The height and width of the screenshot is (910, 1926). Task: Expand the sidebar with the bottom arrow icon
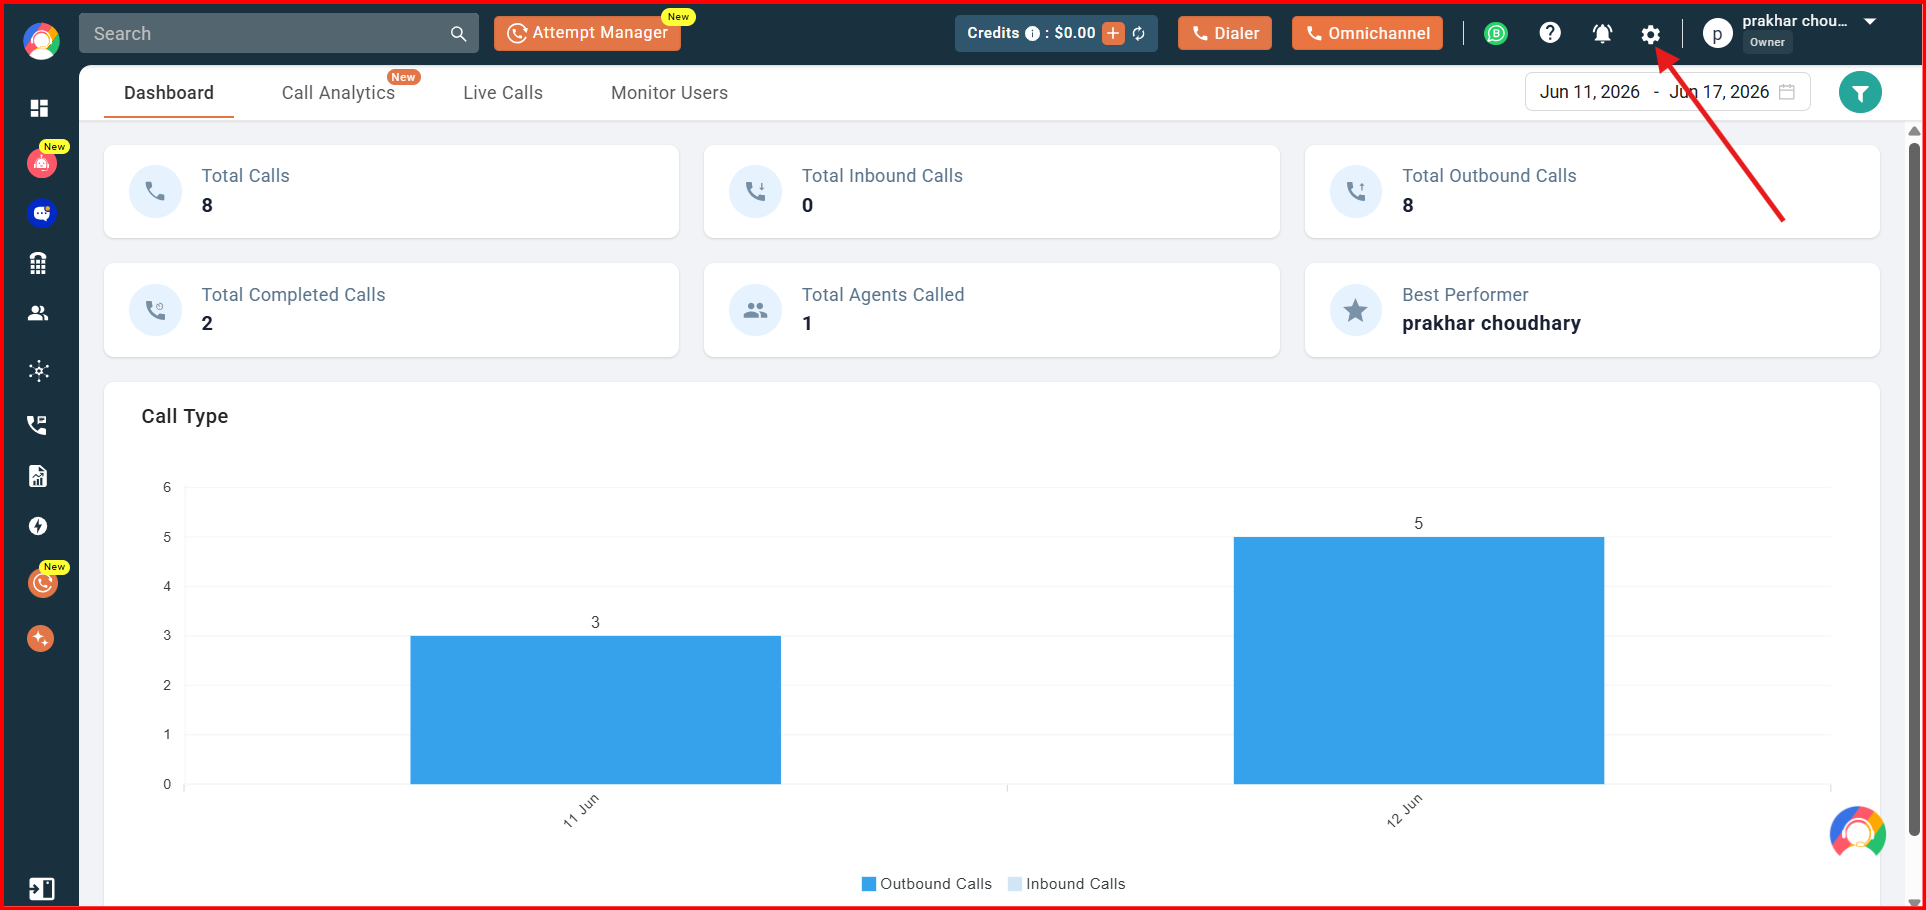(x=41, y=889)
